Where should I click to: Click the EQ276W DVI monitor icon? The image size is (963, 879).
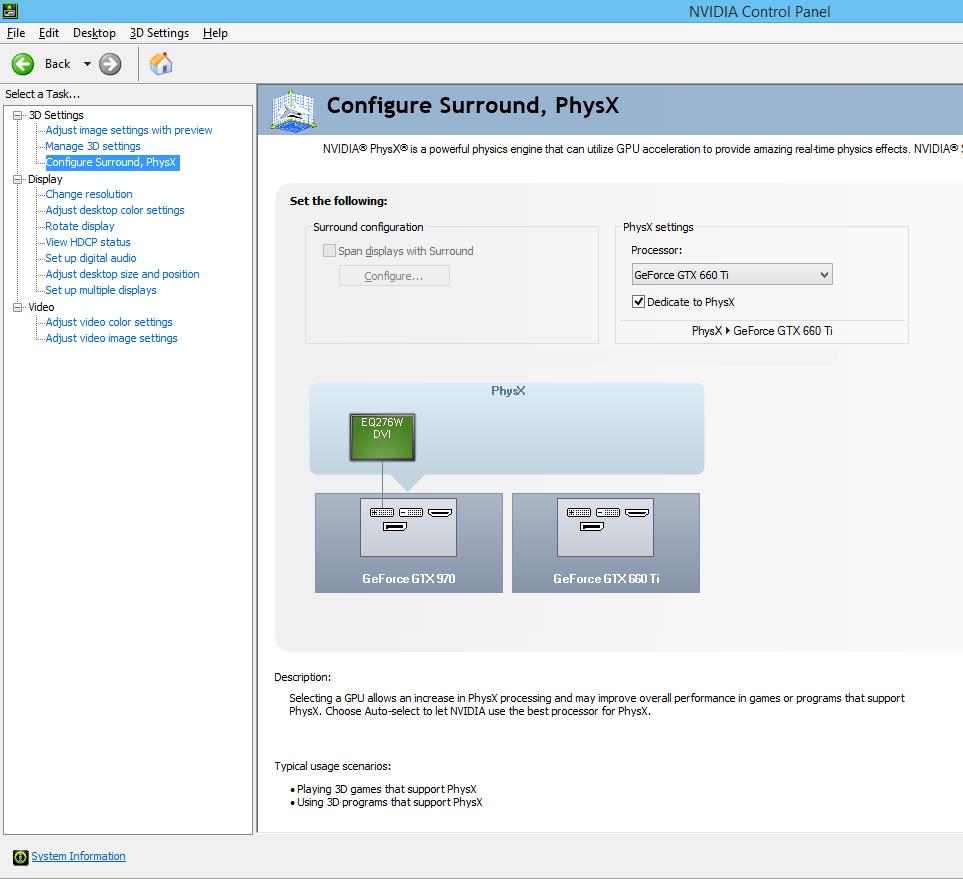(x=381, y=437)
